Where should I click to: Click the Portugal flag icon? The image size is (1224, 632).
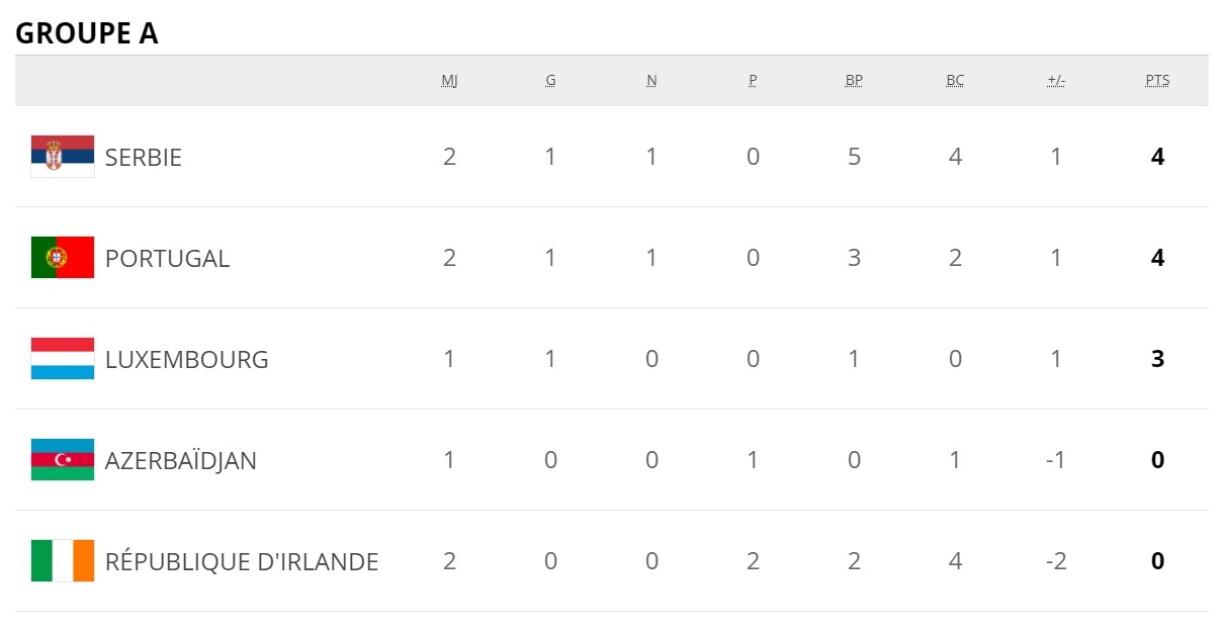(x=62, y=258)
